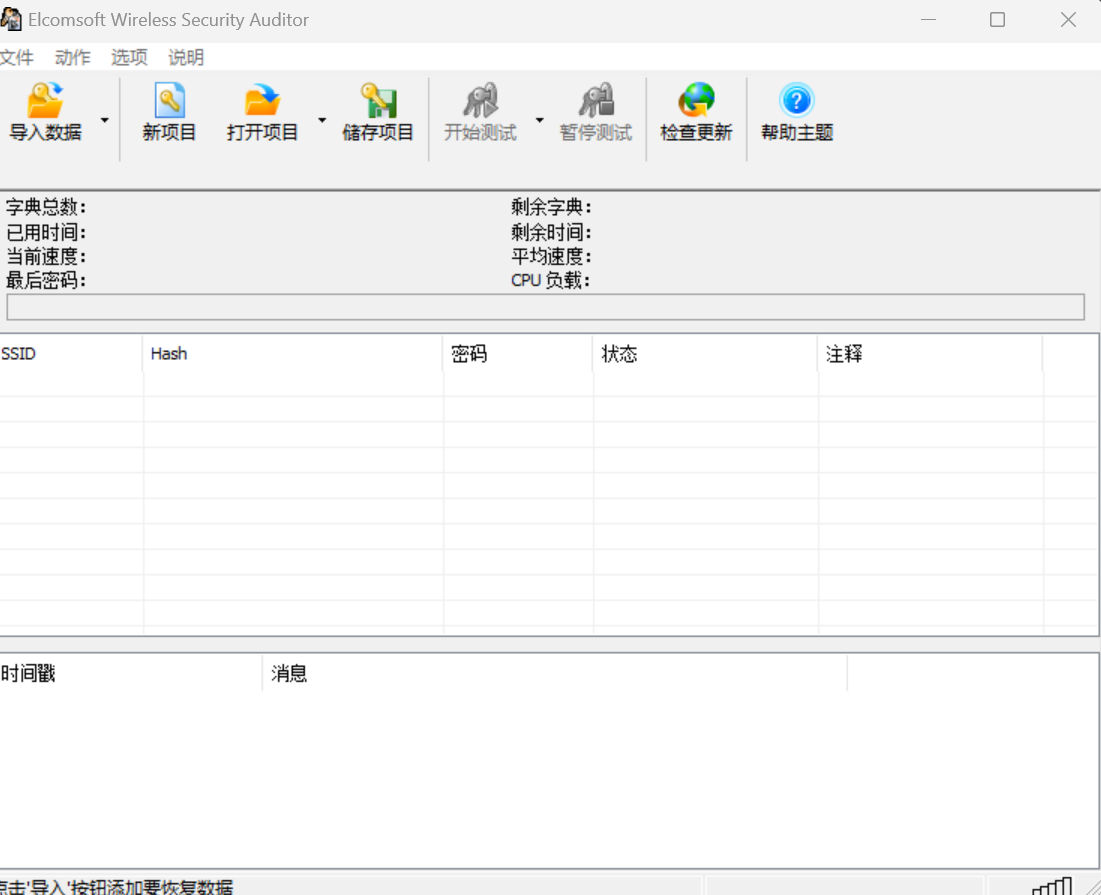This screenshot has width=1101, height=895.
Task: Click the 平均速度 label
Action: coord(551,256)
